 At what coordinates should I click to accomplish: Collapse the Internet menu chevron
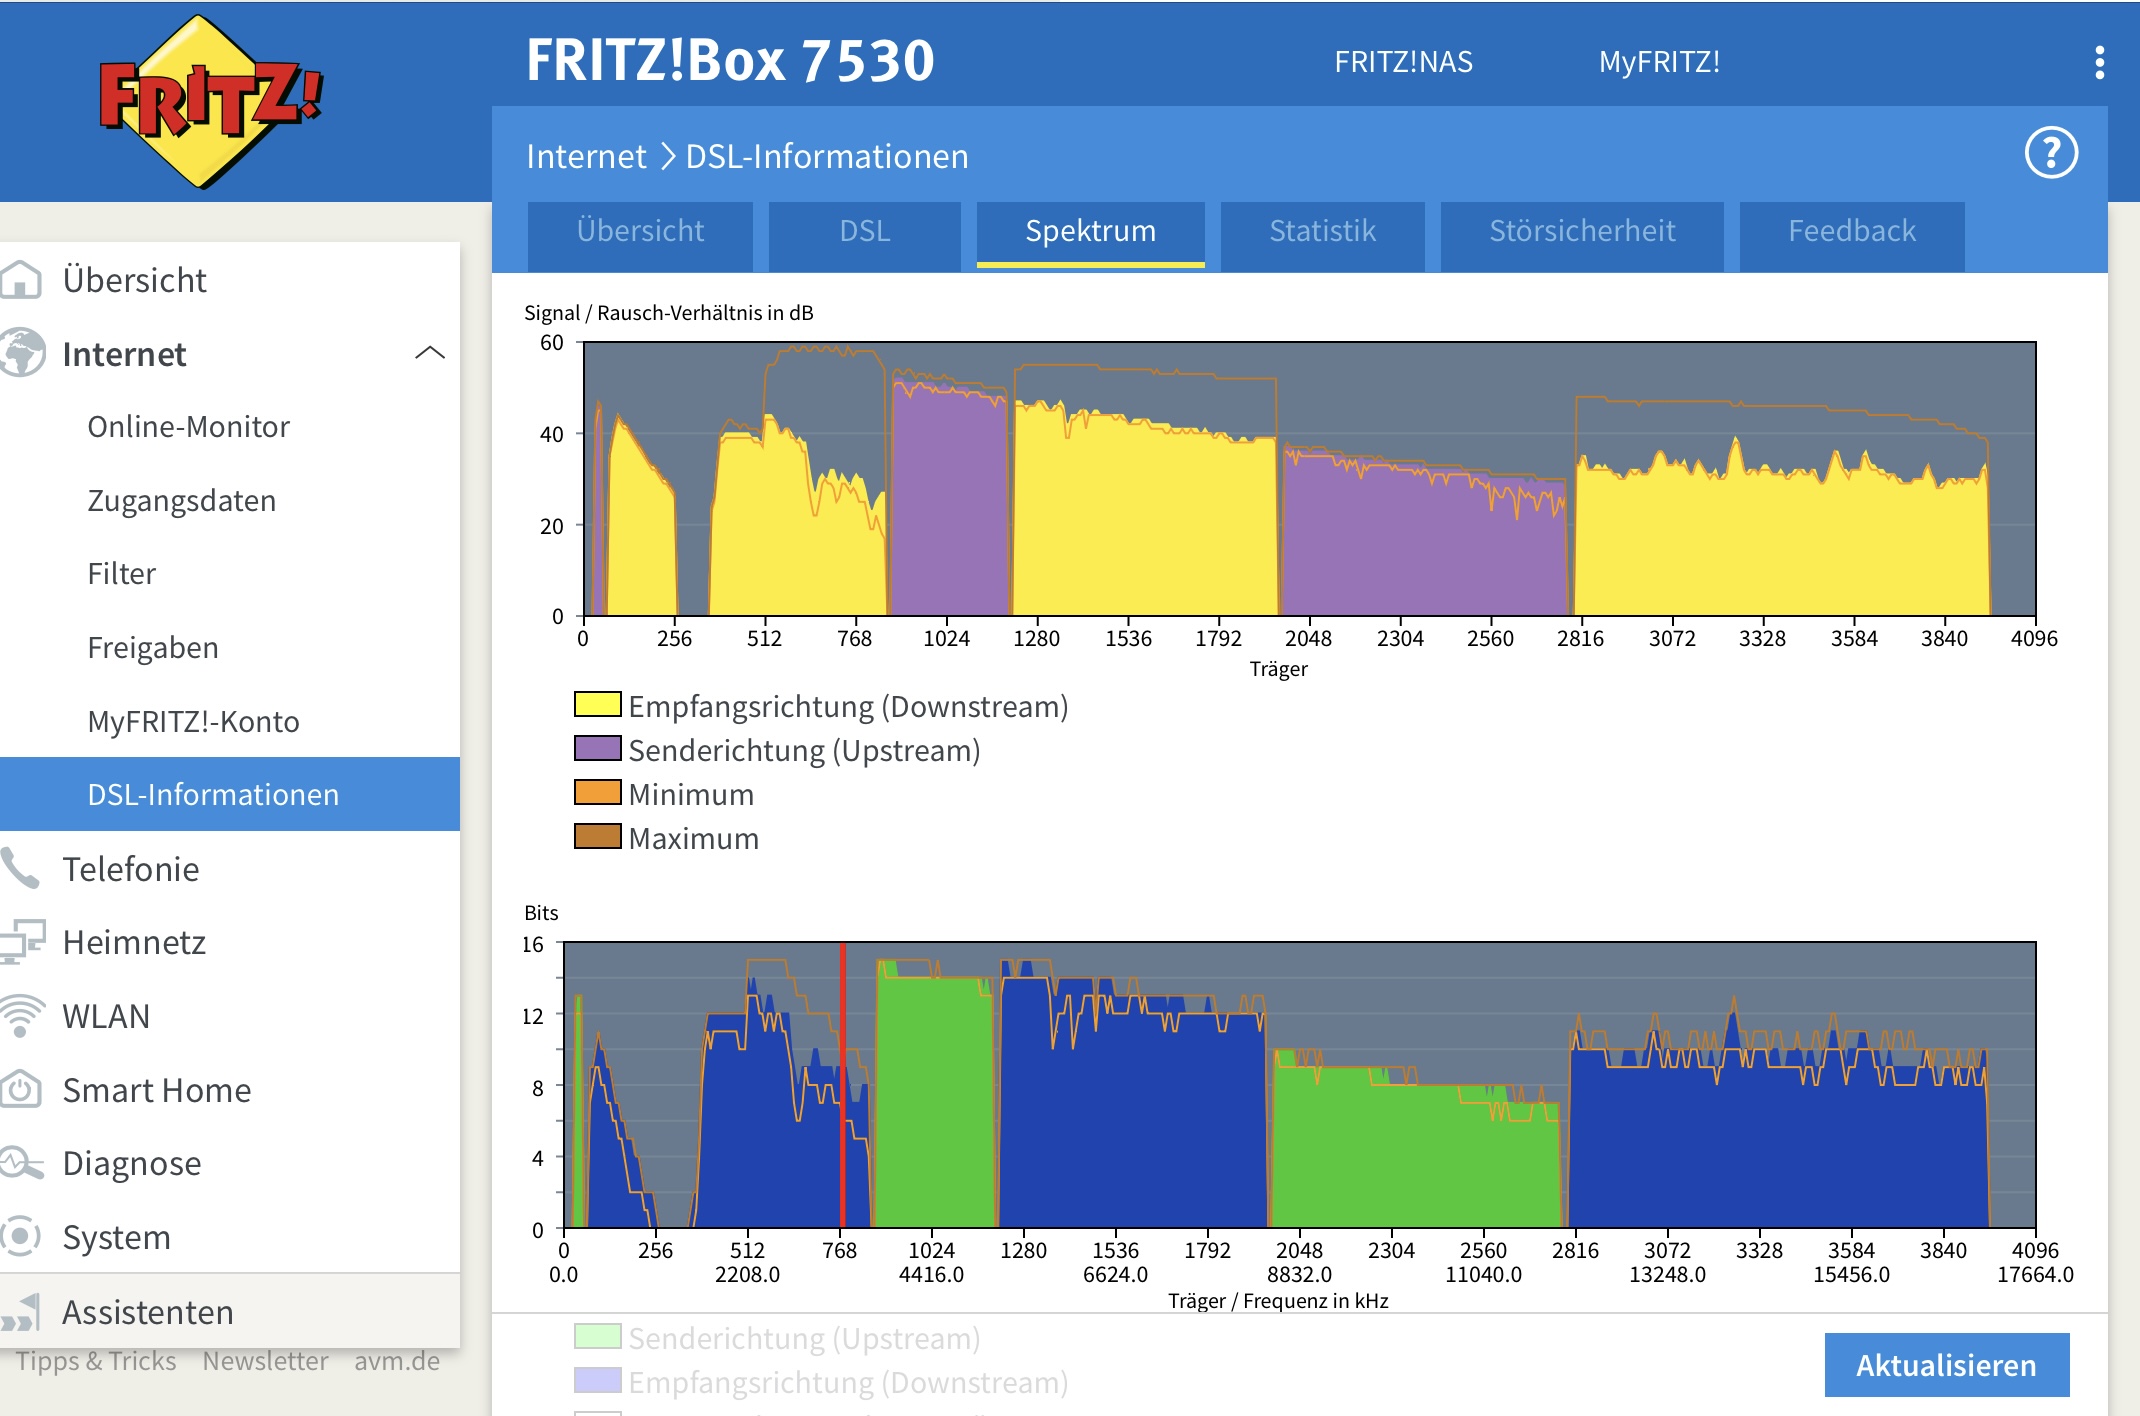[x=429, y=353]
